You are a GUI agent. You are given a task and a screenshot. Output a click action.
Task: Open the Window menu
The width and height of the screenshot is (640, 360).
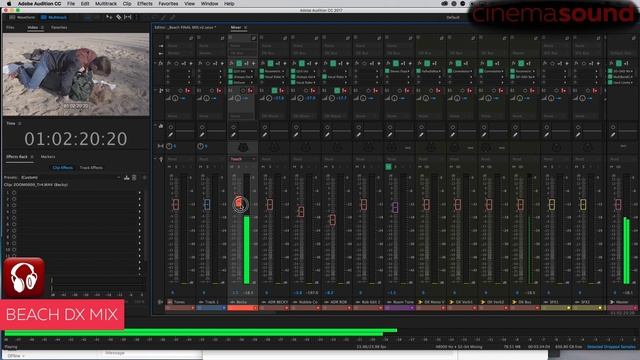[x=209, y=4]
